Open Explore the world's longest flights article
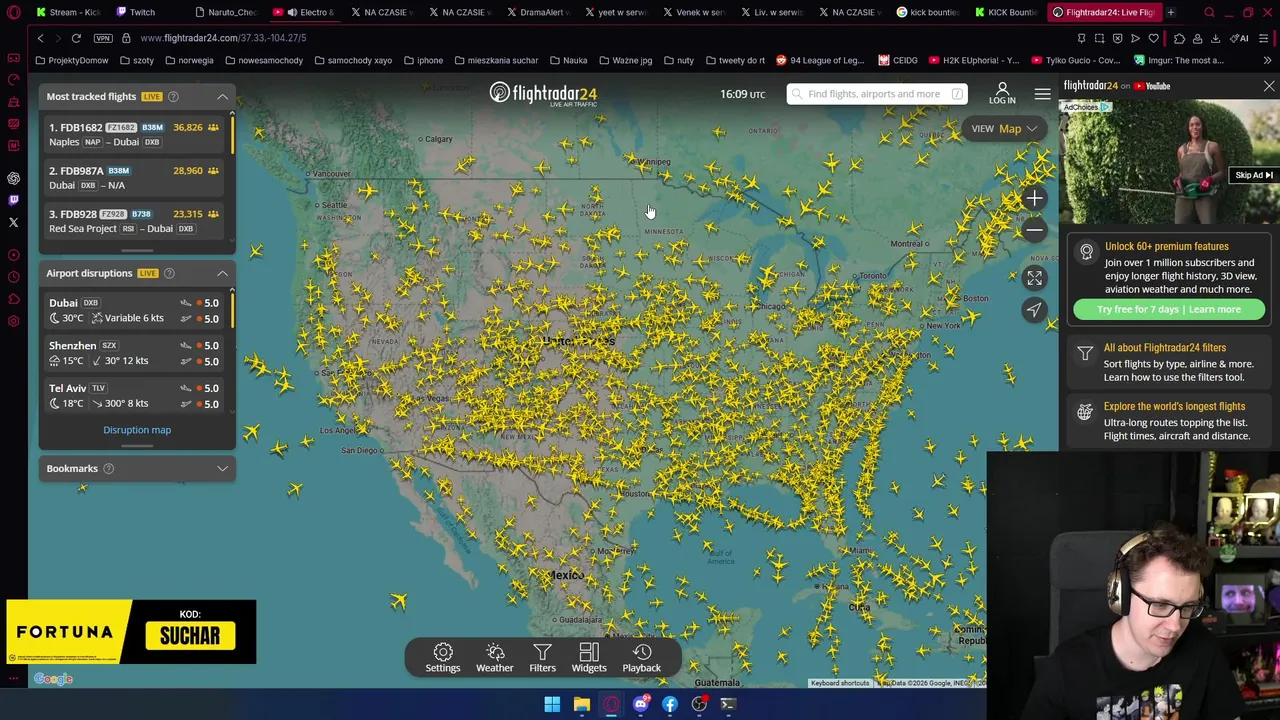This screenshot has height=720, width=1280. point(1174,407)
